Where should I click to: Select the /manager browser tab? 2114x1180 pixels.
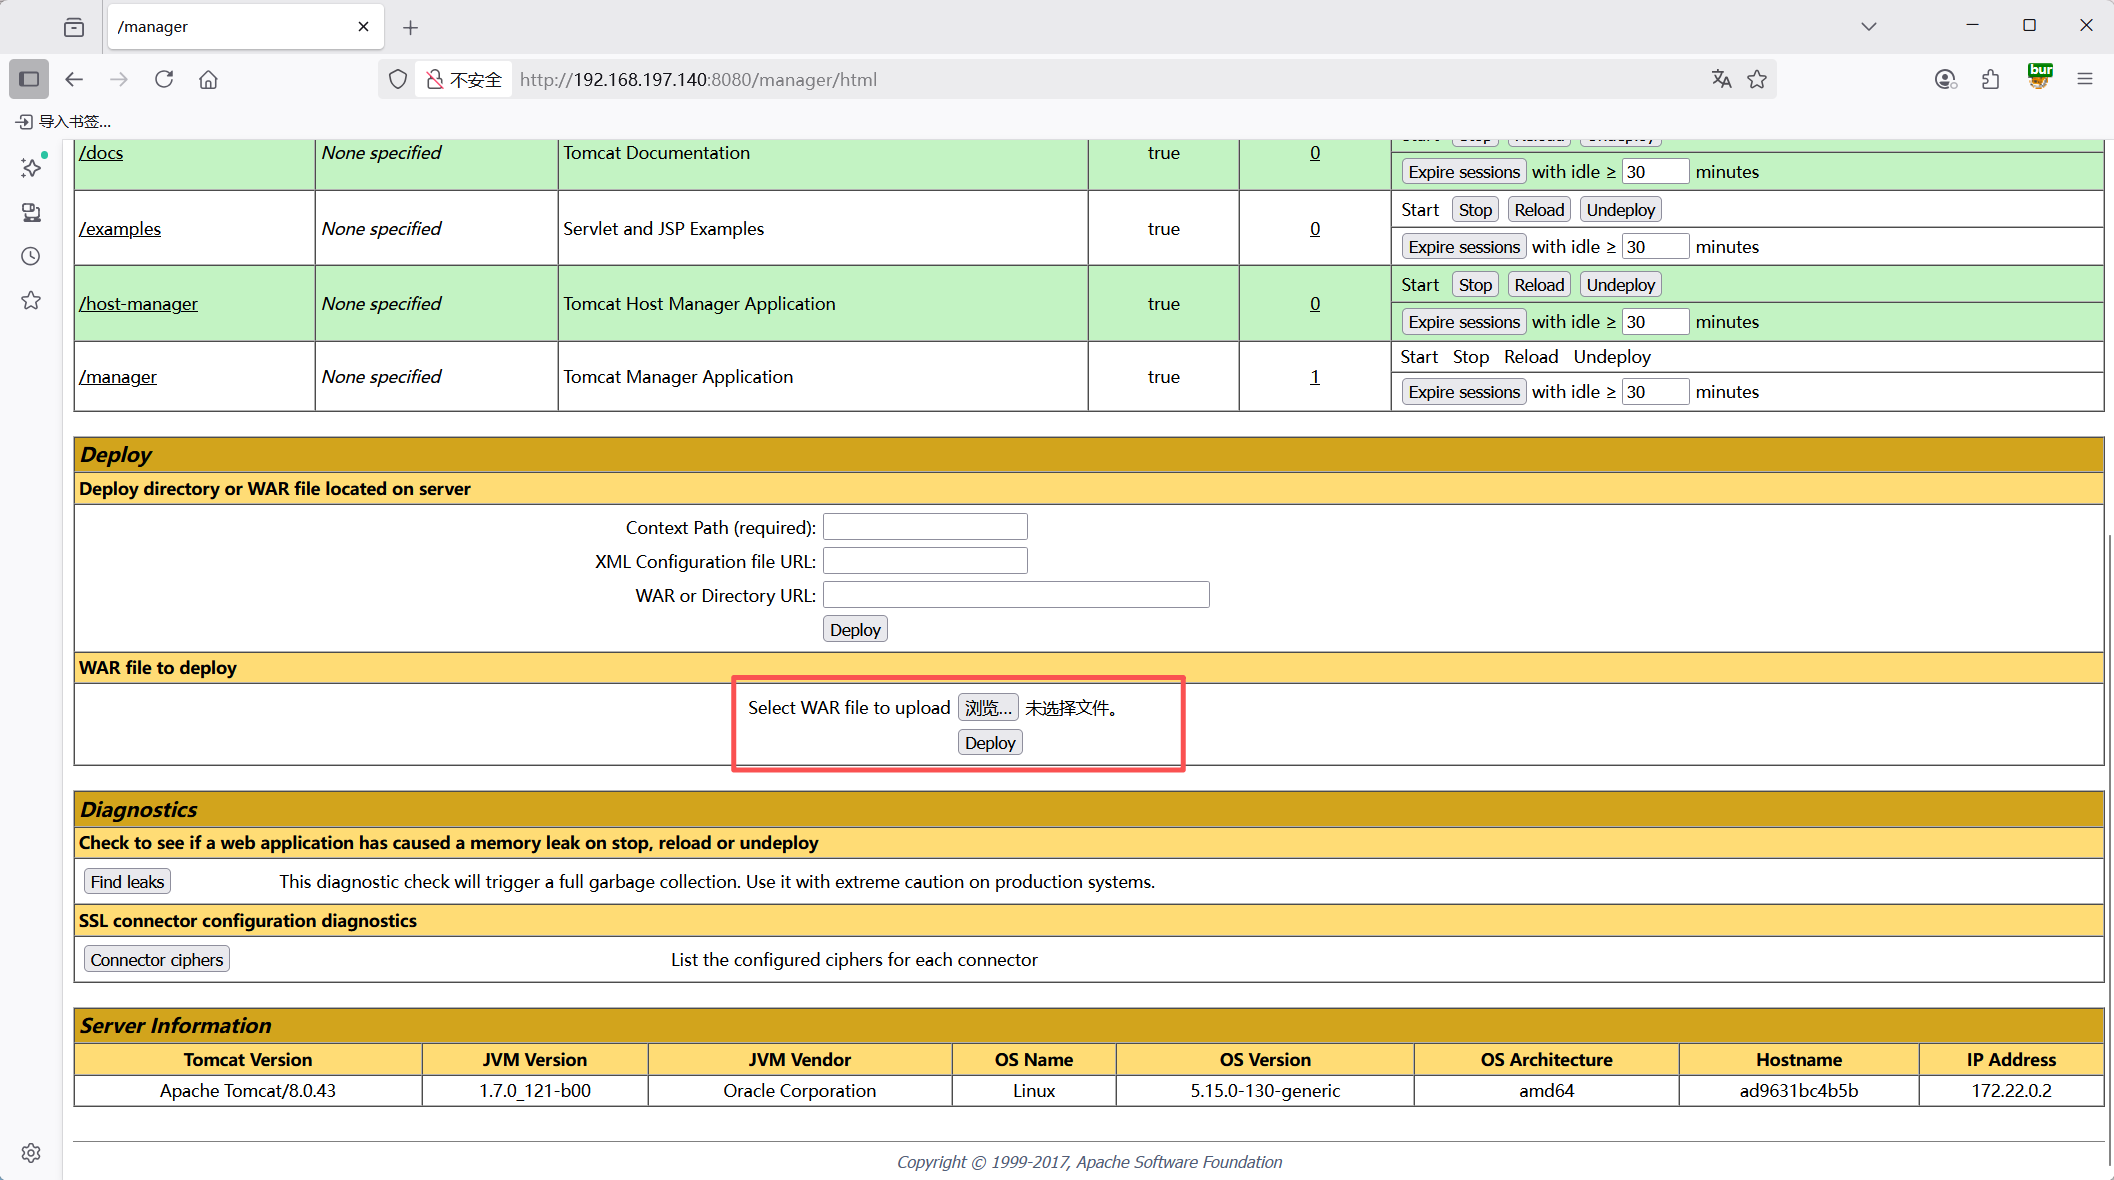[245, 27]
